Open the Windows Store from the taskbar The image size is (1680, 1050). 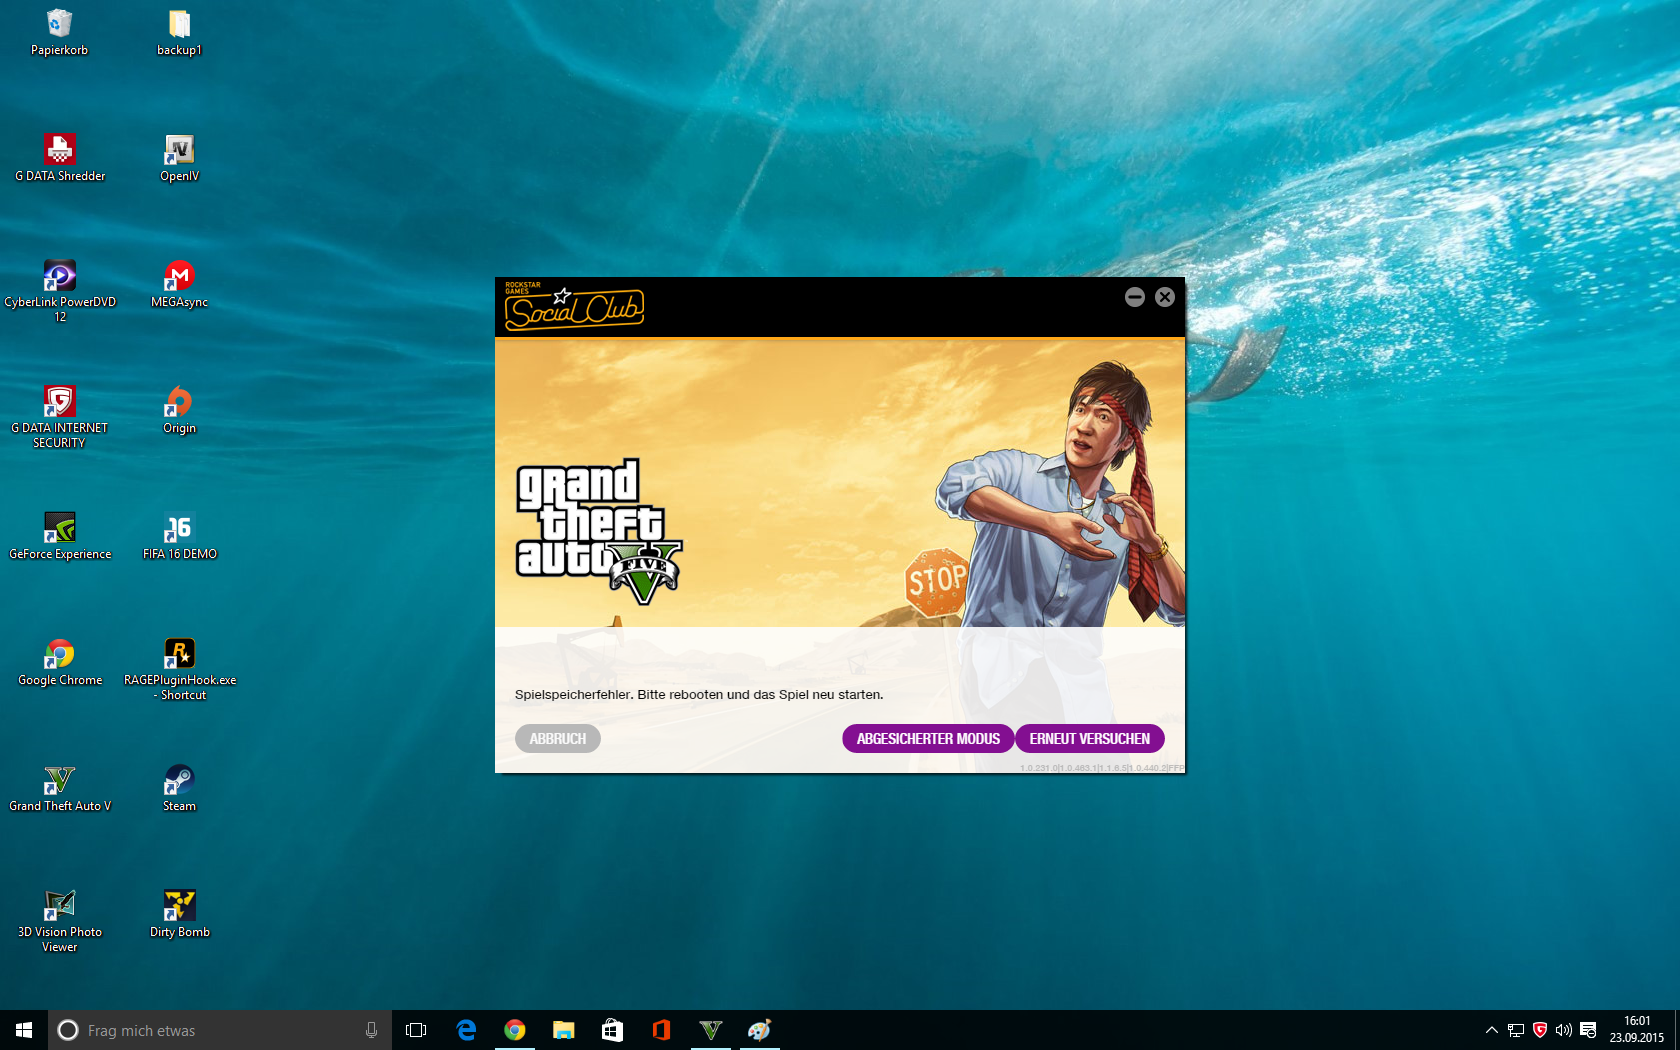click(612, 1030)
